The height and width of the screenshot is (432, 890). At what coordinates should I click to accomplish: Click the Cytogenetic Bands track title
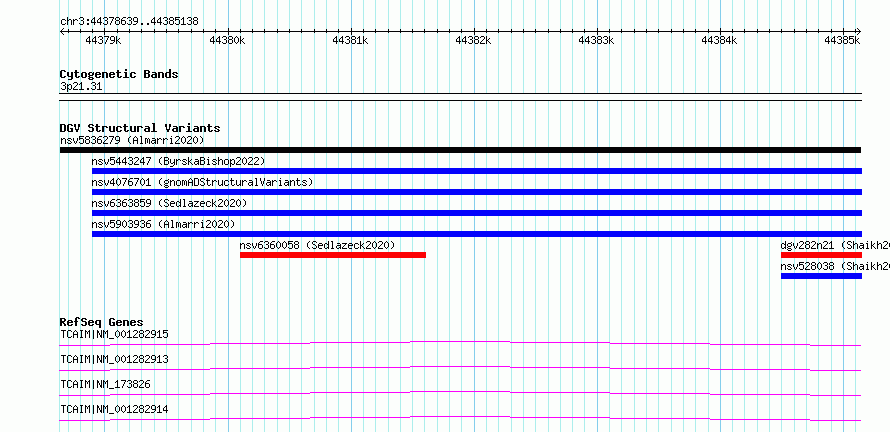point(119,74)
